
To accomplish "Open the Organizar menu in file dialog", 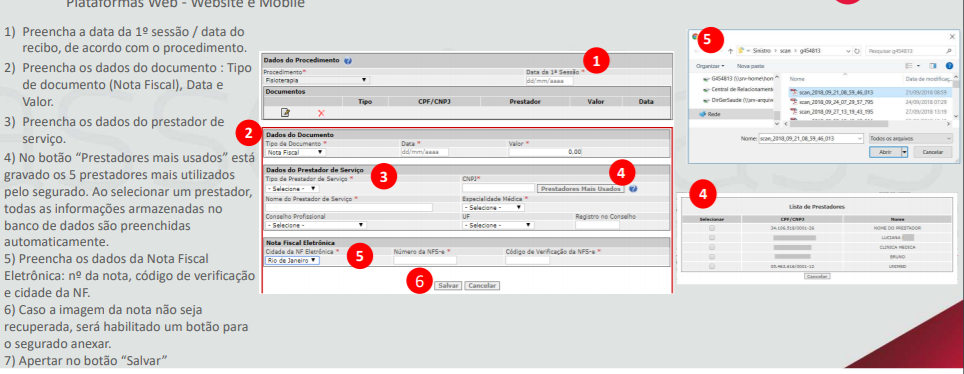I will [710, 65].
